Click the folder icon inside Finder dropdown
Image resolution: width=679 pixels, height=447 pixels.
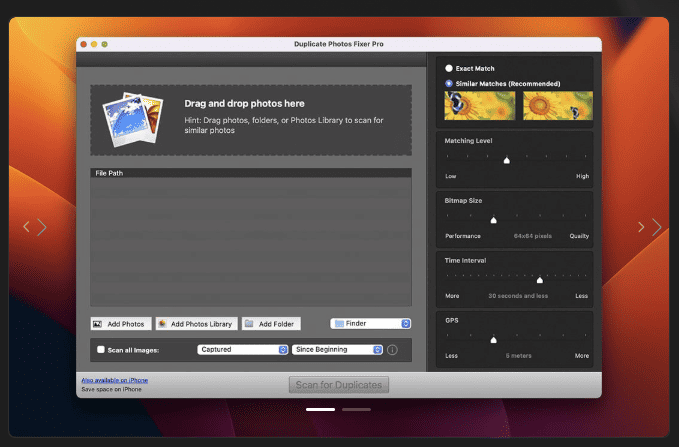[340, 324]
